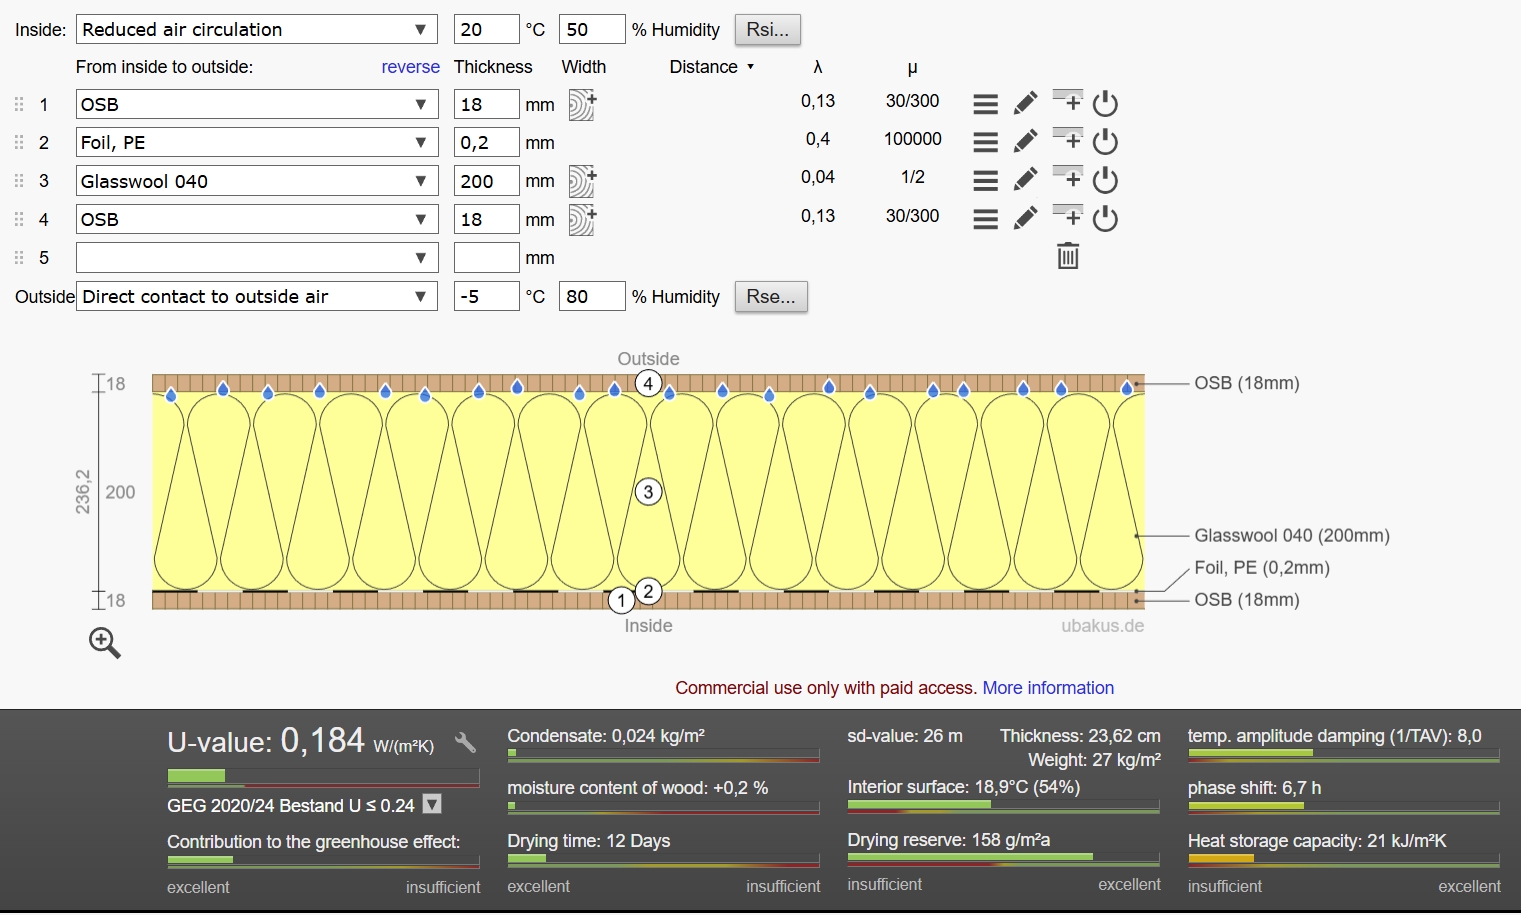Select layer marker 3 in drawing
Screen dimensions: 1521x915
(648, 492)
